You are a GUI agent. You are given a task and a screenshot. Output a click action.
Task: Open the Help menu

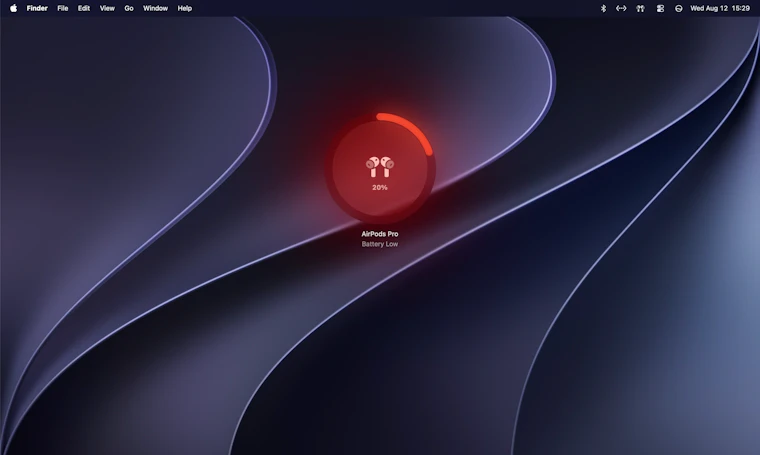(x=185, y=8)
